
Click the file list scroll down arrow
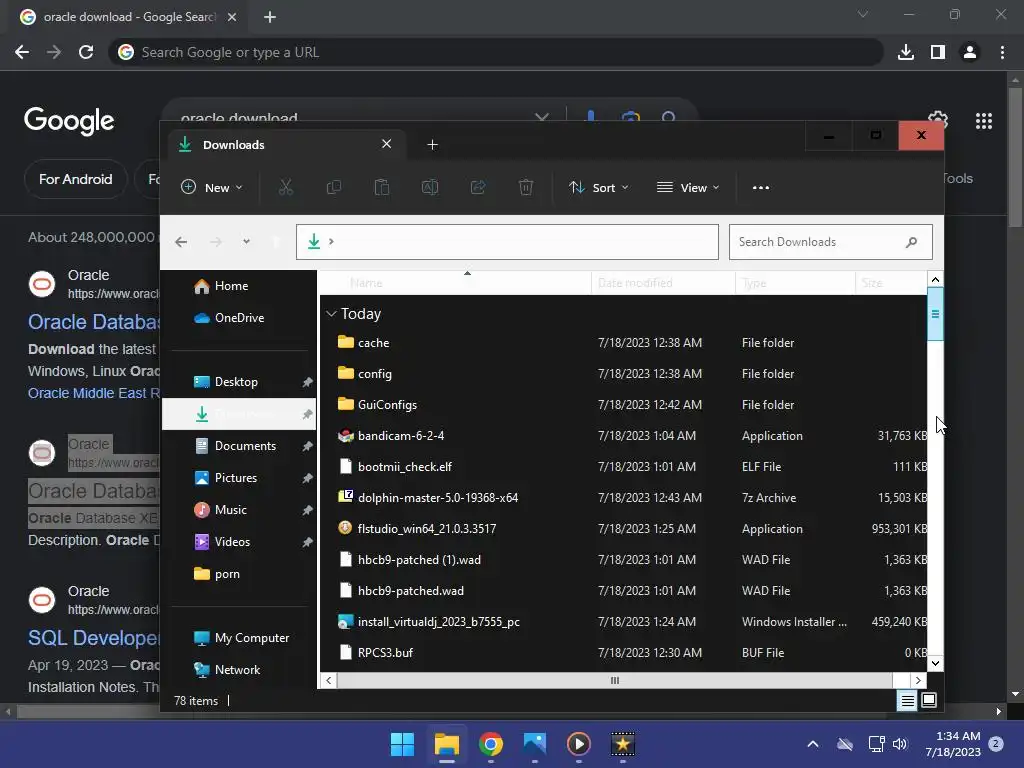[935, 664]
